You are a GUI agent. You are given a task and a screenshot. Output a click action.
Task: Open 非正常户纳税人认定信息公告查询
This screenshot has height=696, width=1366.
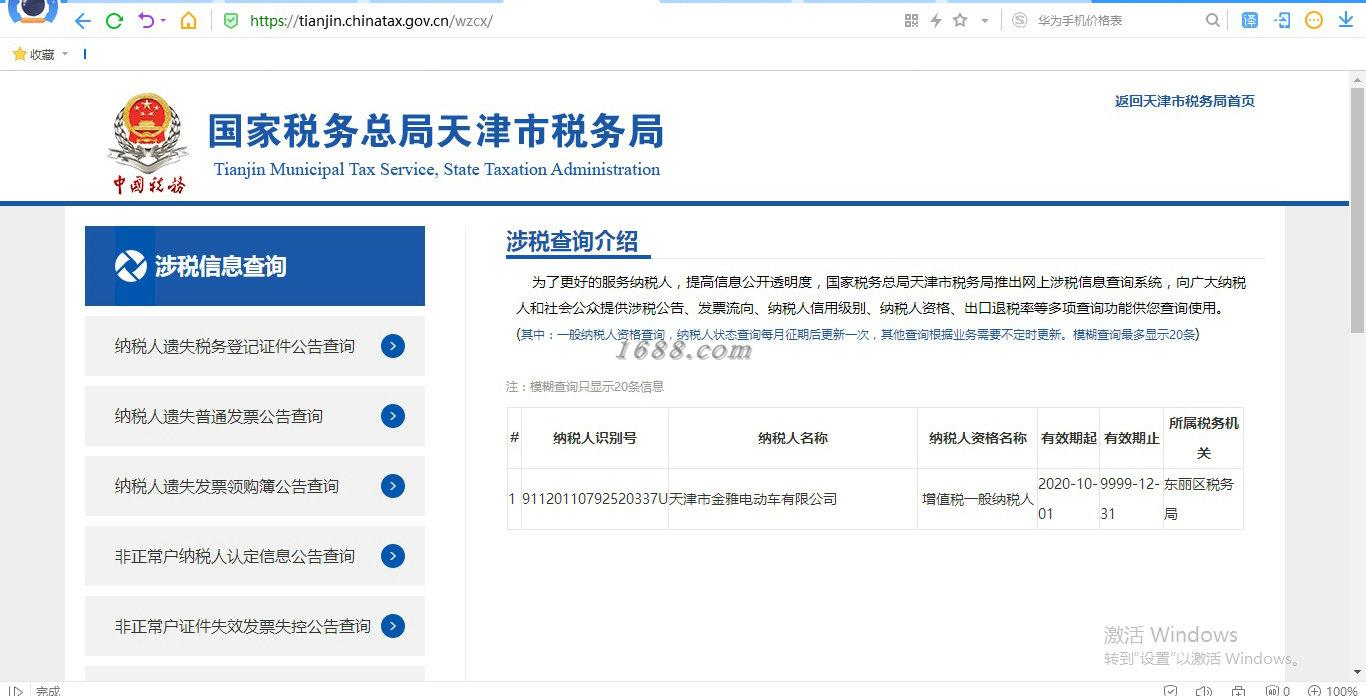[235, 556]
